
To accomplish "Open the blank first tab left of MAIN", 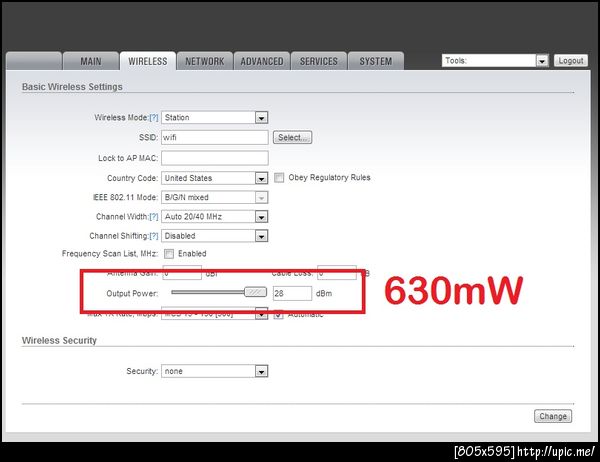I will [x=34, y=61].
